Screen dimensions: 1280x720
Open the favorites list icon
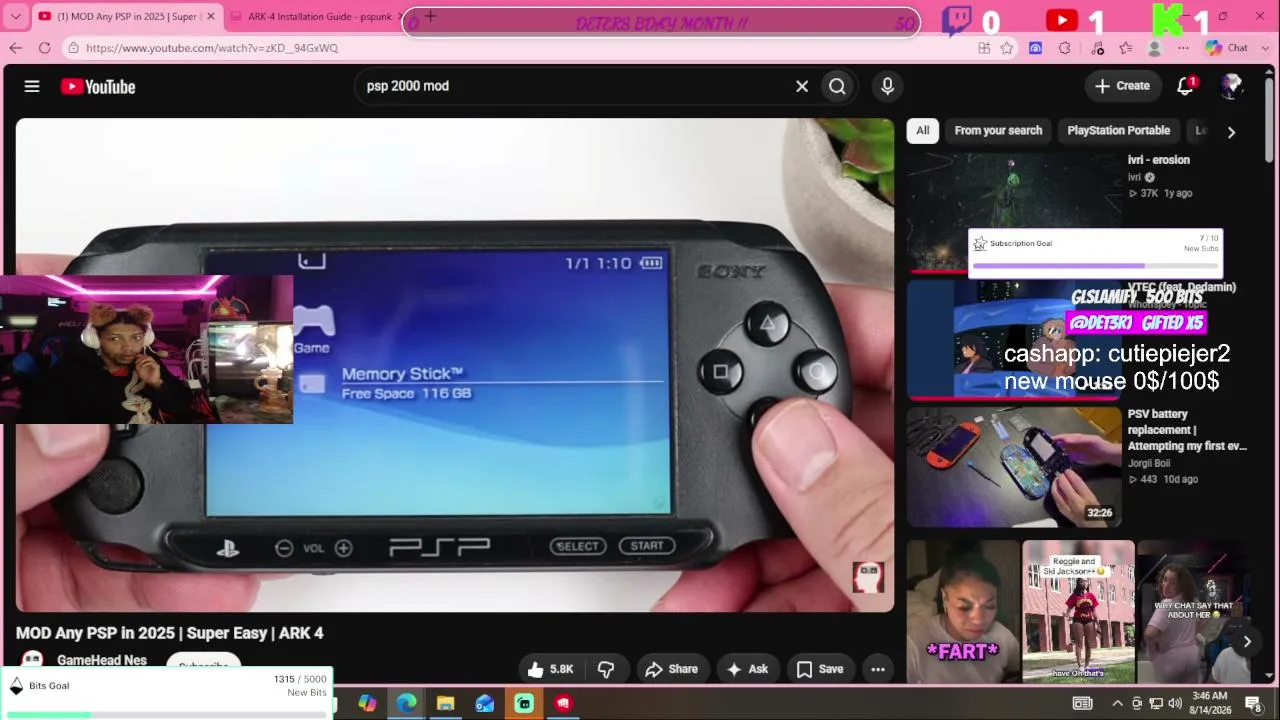[1126, 48]
